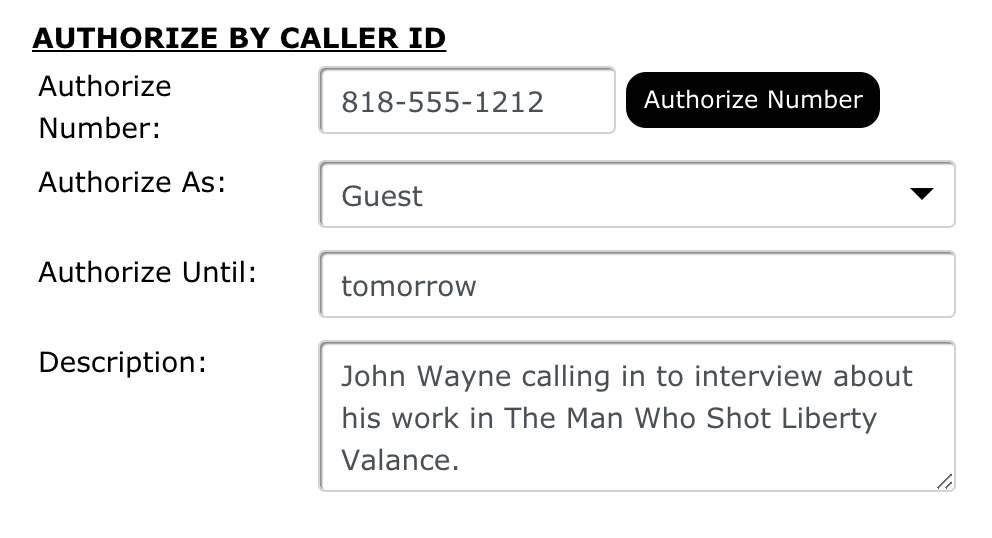The width and height of the screenshot is (992, 538).
Task: Place cursor after 1212 in phone field
Action: pos(546,101)
